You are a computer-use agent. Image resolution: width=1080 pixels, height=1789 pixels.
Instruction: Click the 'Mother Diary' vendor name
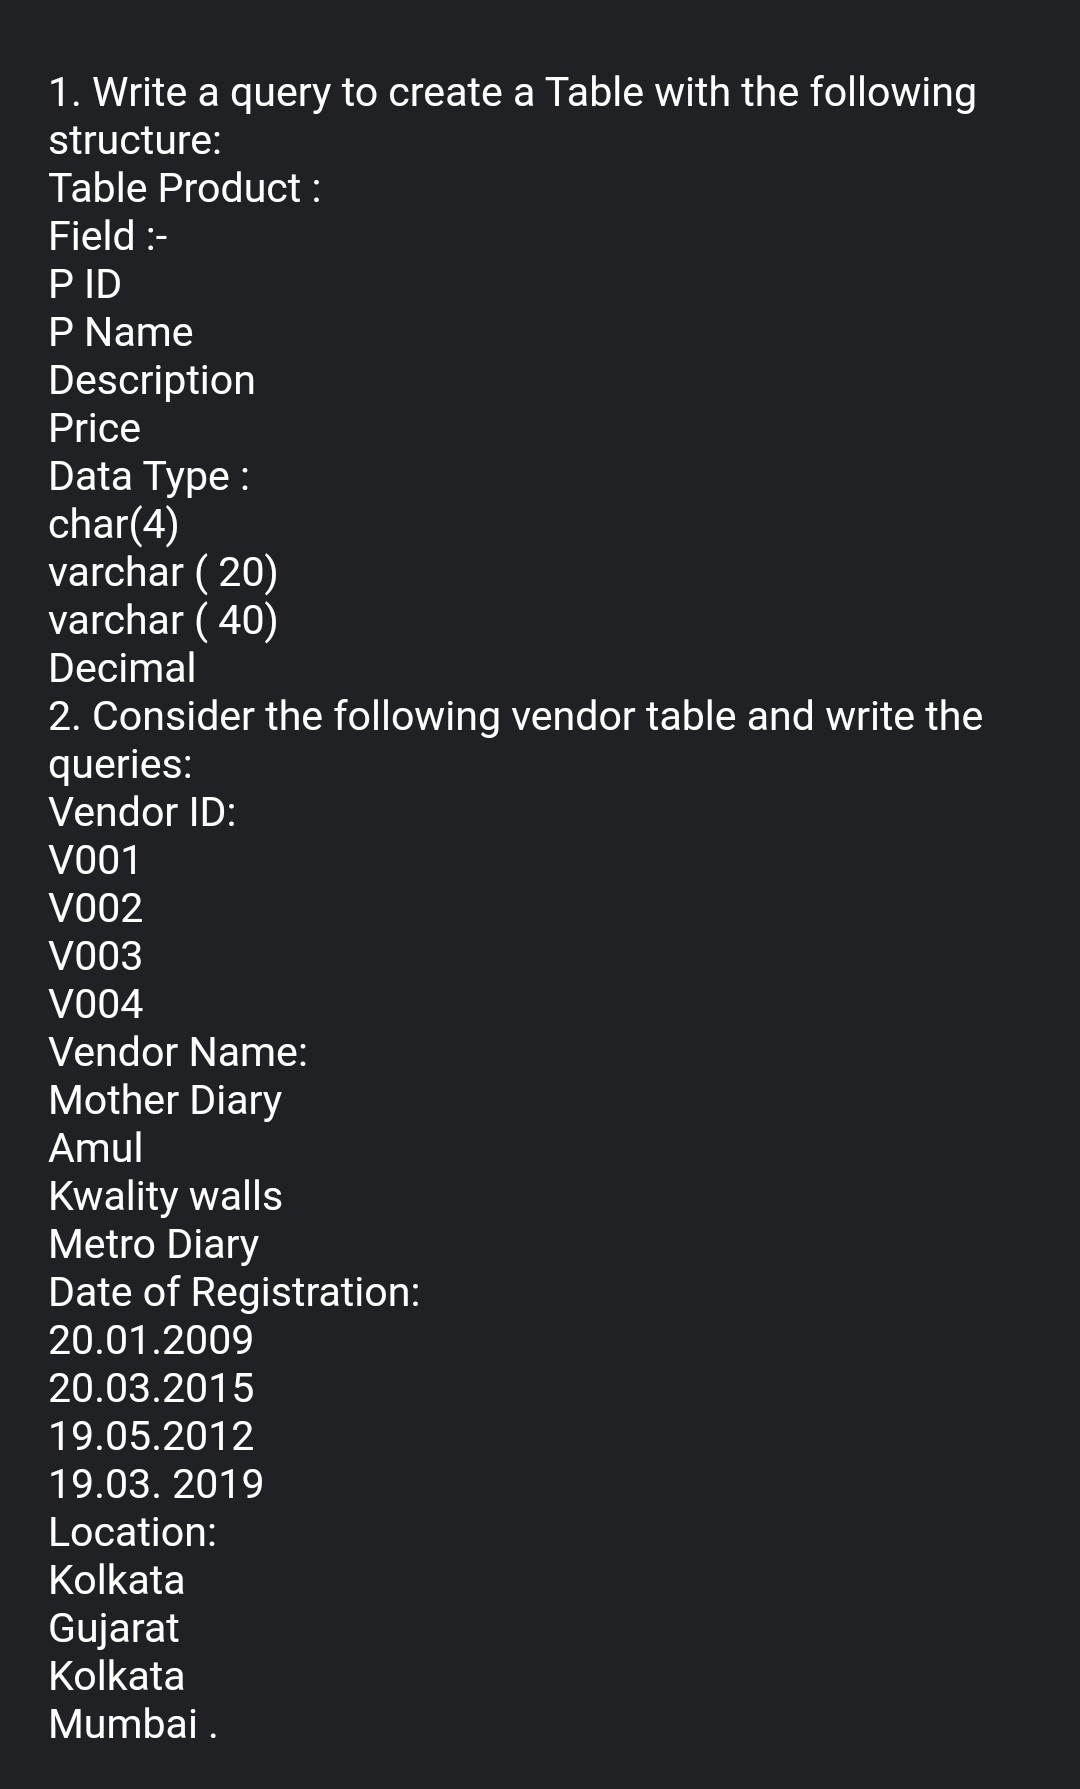[x=165, y=1100]
